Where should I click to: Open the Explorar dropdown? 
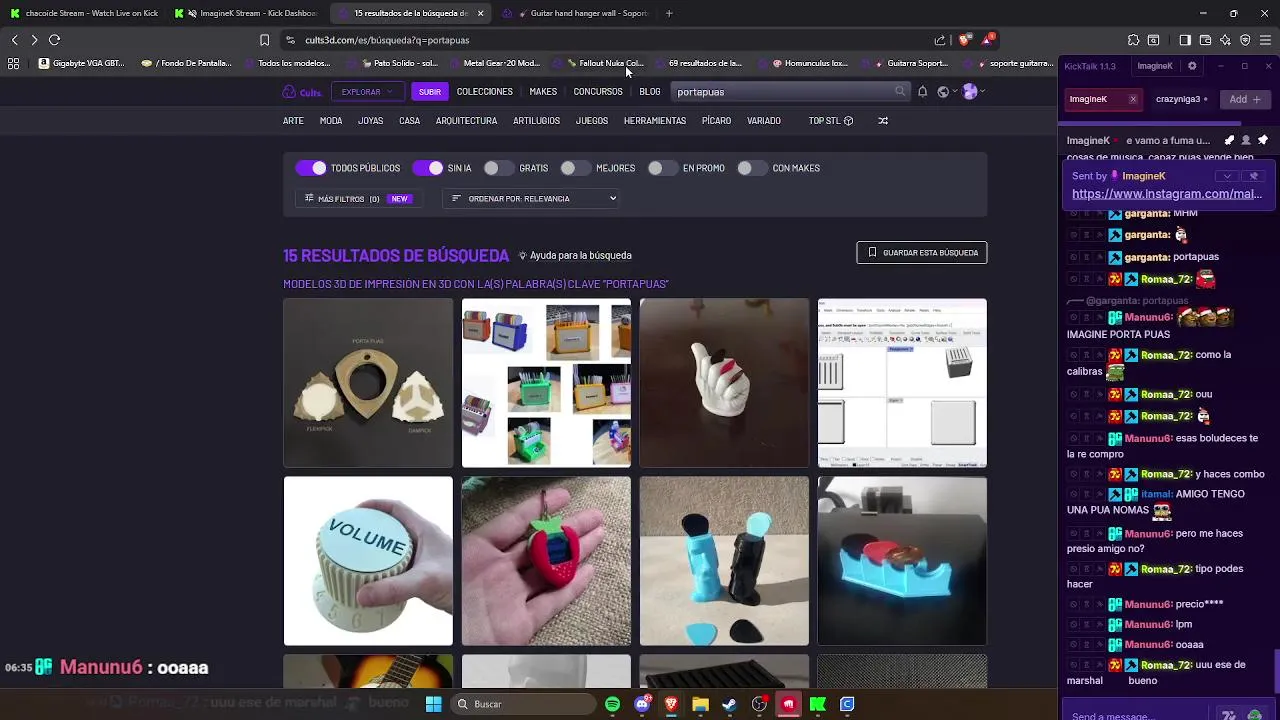tap(367, 92)
